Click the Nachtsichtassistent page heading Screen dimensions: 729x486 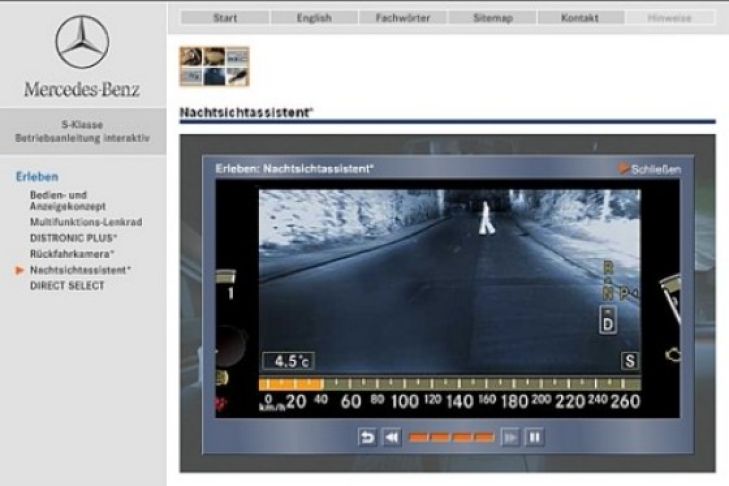(247, 113)
